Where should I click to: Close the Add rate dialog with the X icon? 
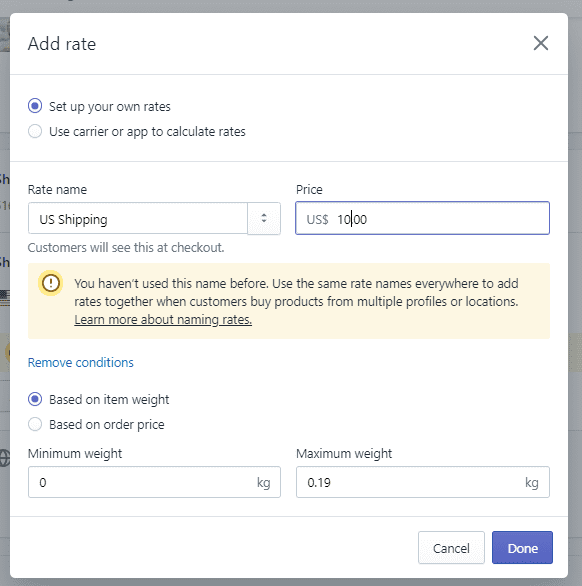pyautogui.click(x=541, y=43)
